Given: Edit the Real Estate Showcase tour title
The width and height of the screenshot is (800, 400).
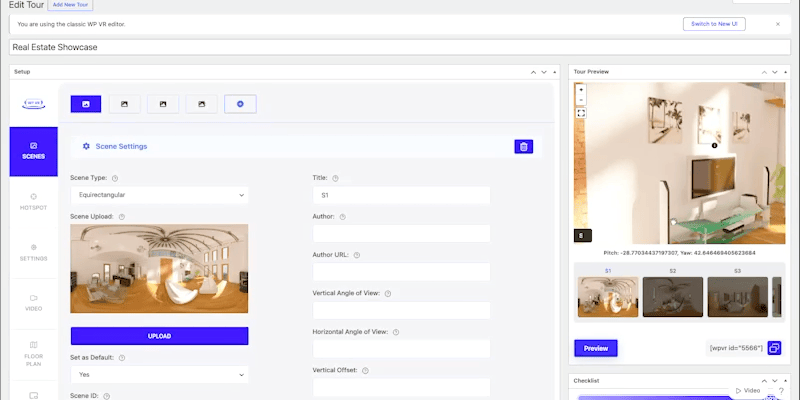Looking at the screenshot, I should (400, 47).
